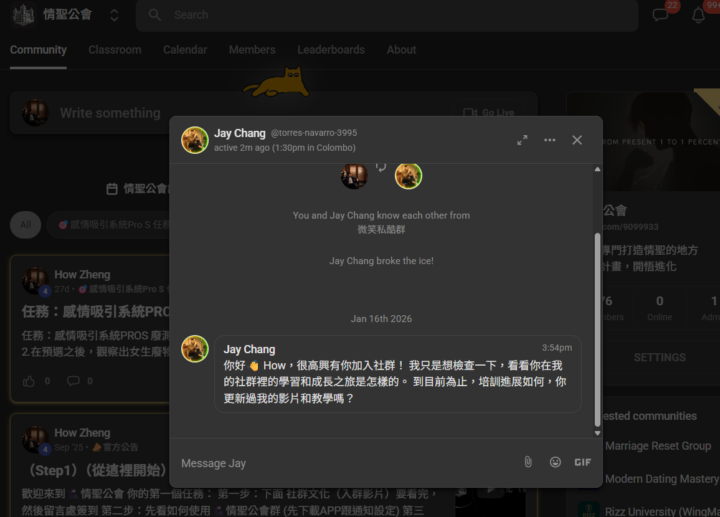Open chat messages icon in header
The width and height of the screenshot is (720, 517).
point(660,14)
